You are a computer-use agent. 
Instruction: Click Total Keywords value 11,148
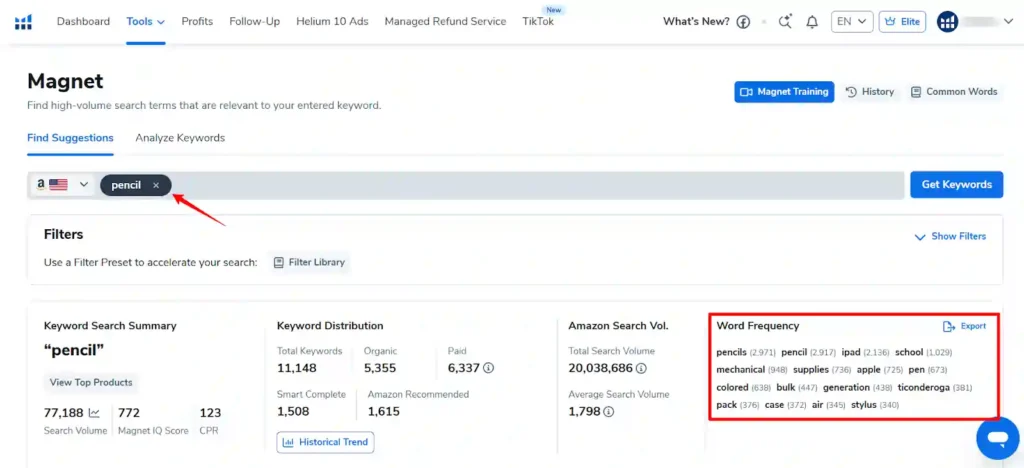[296, 368]
